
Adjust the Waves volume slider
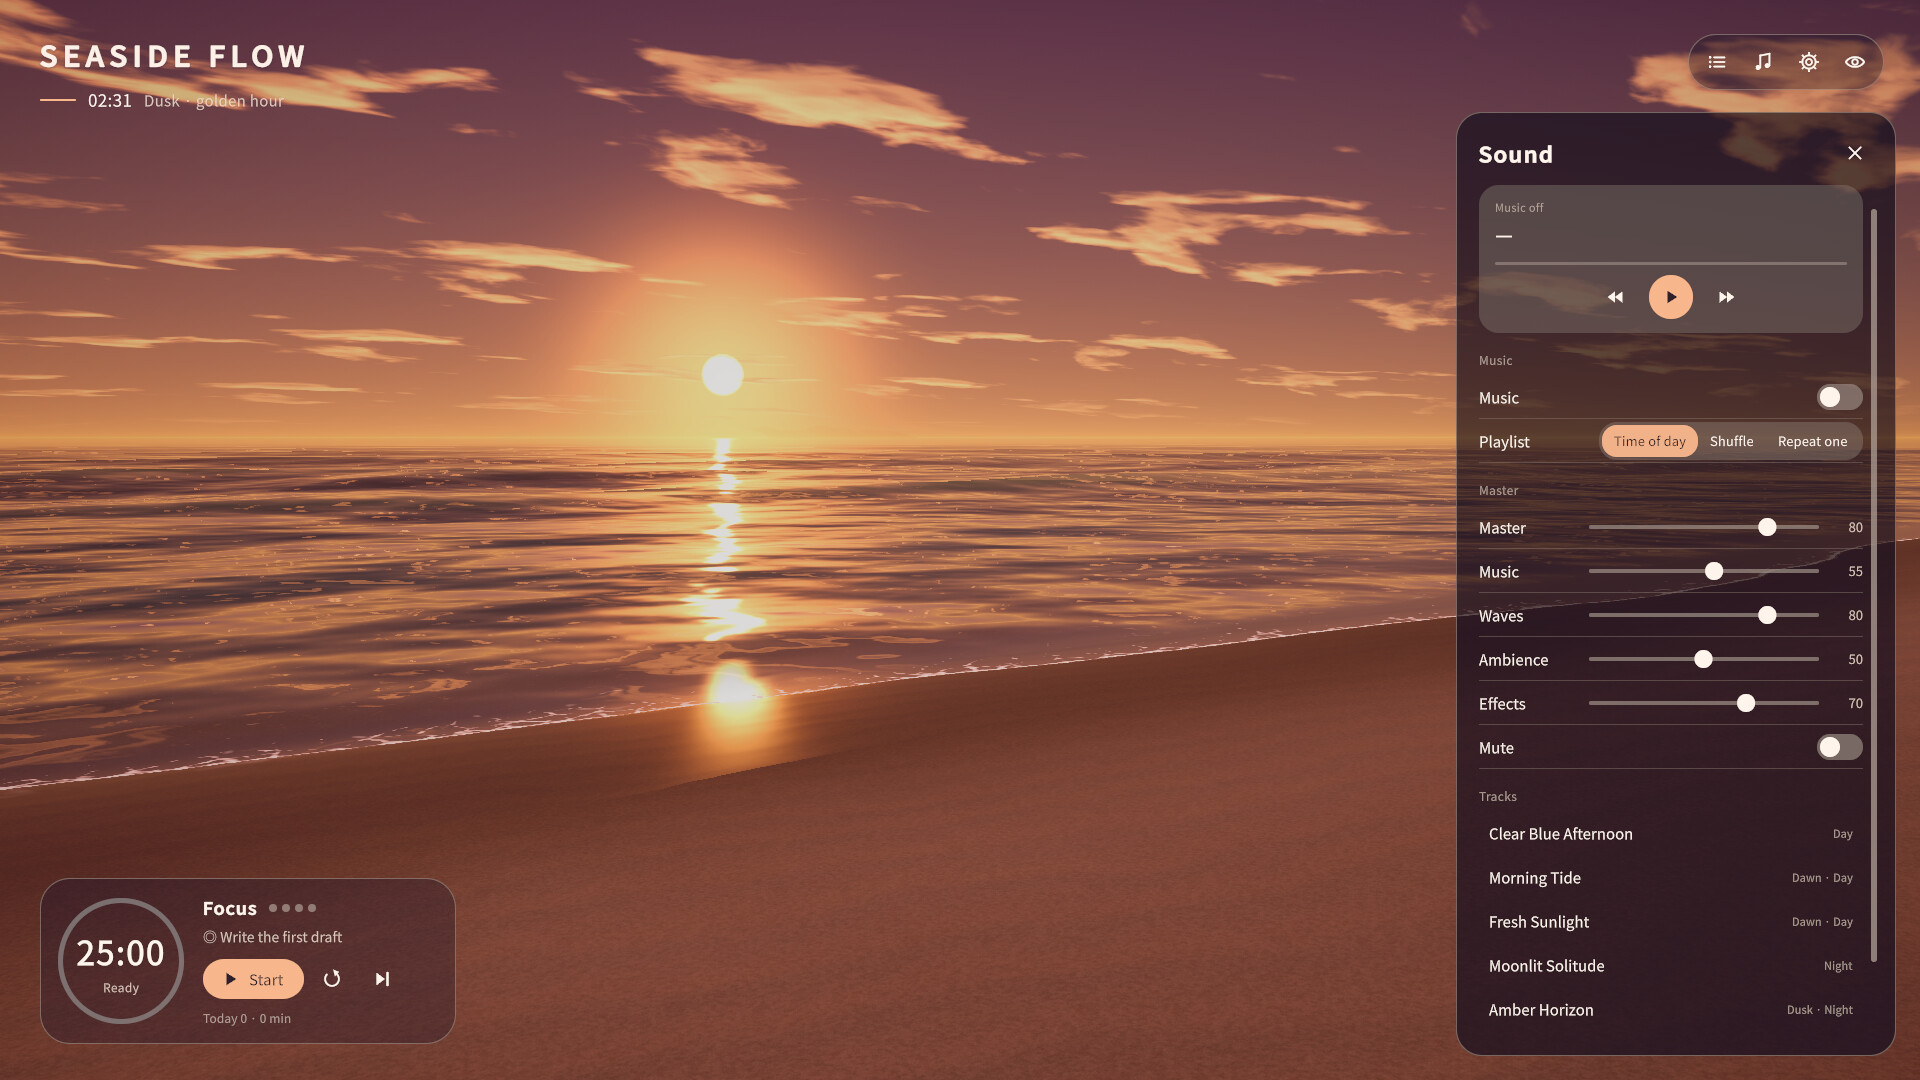(1704, 615)
